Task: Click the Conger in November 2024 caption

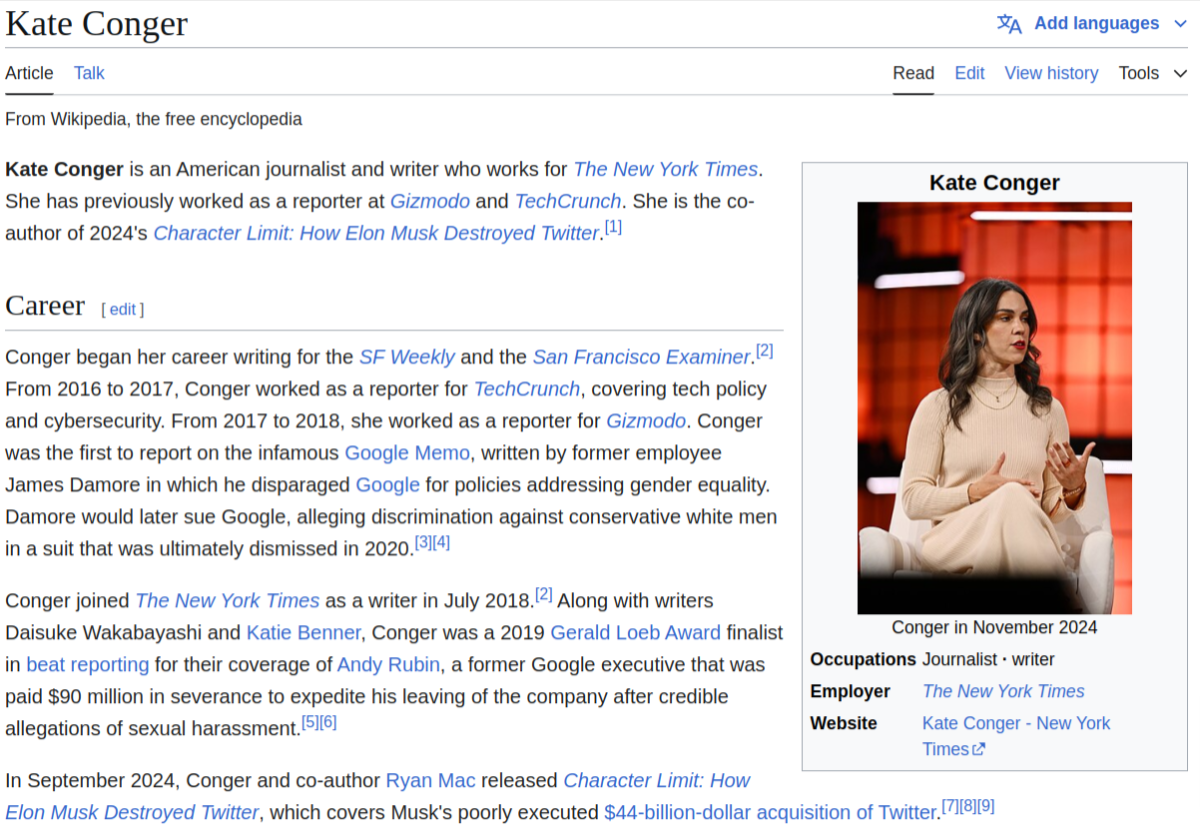Action: point(995,627)
